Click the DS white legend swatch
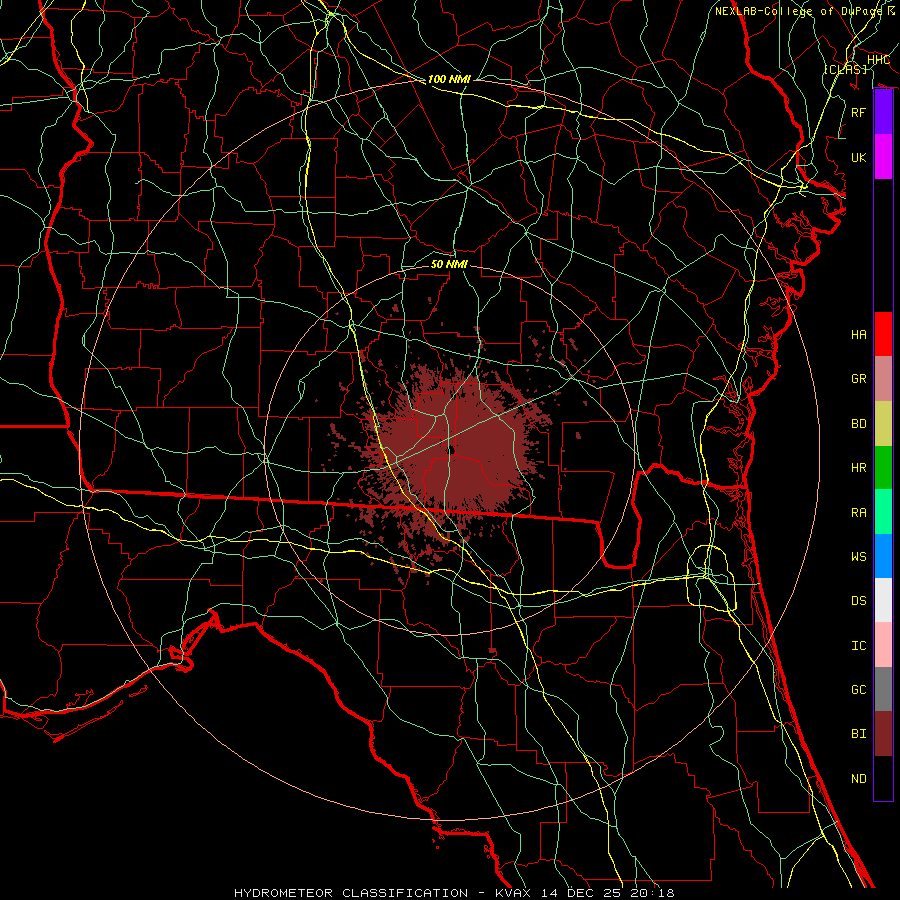Image resolution: width=900 pixels, height=900 pixels. (883, 600)
